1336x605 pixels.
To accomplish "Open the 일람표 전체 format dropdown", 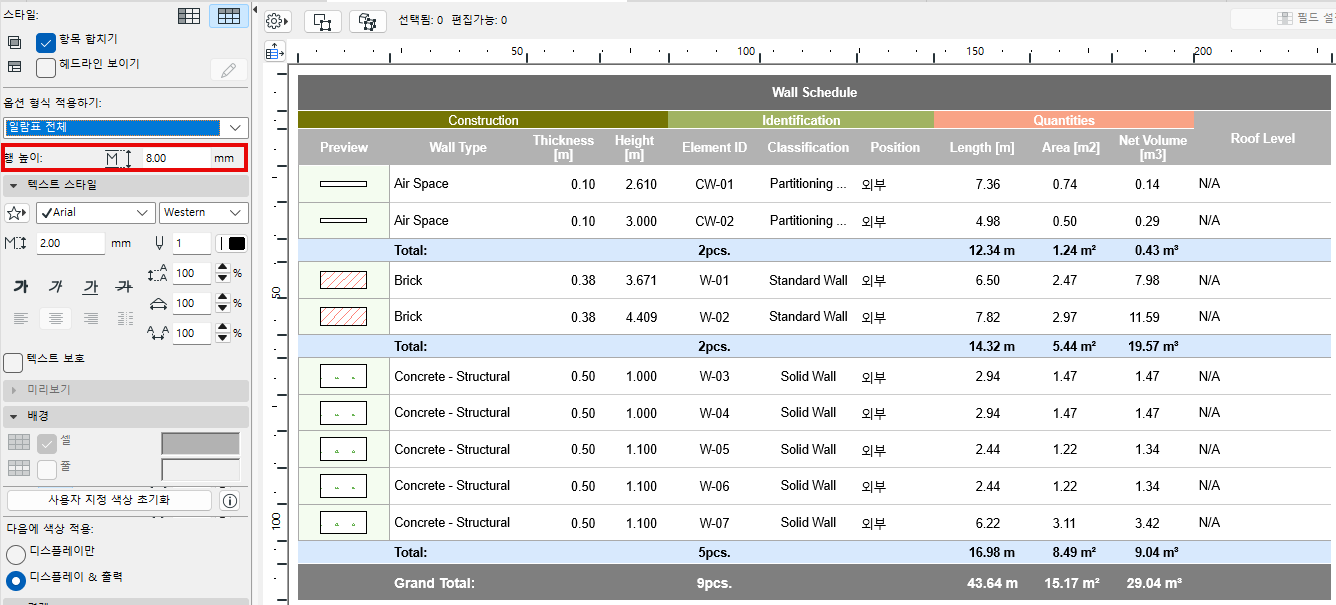I will coord(125,127).
